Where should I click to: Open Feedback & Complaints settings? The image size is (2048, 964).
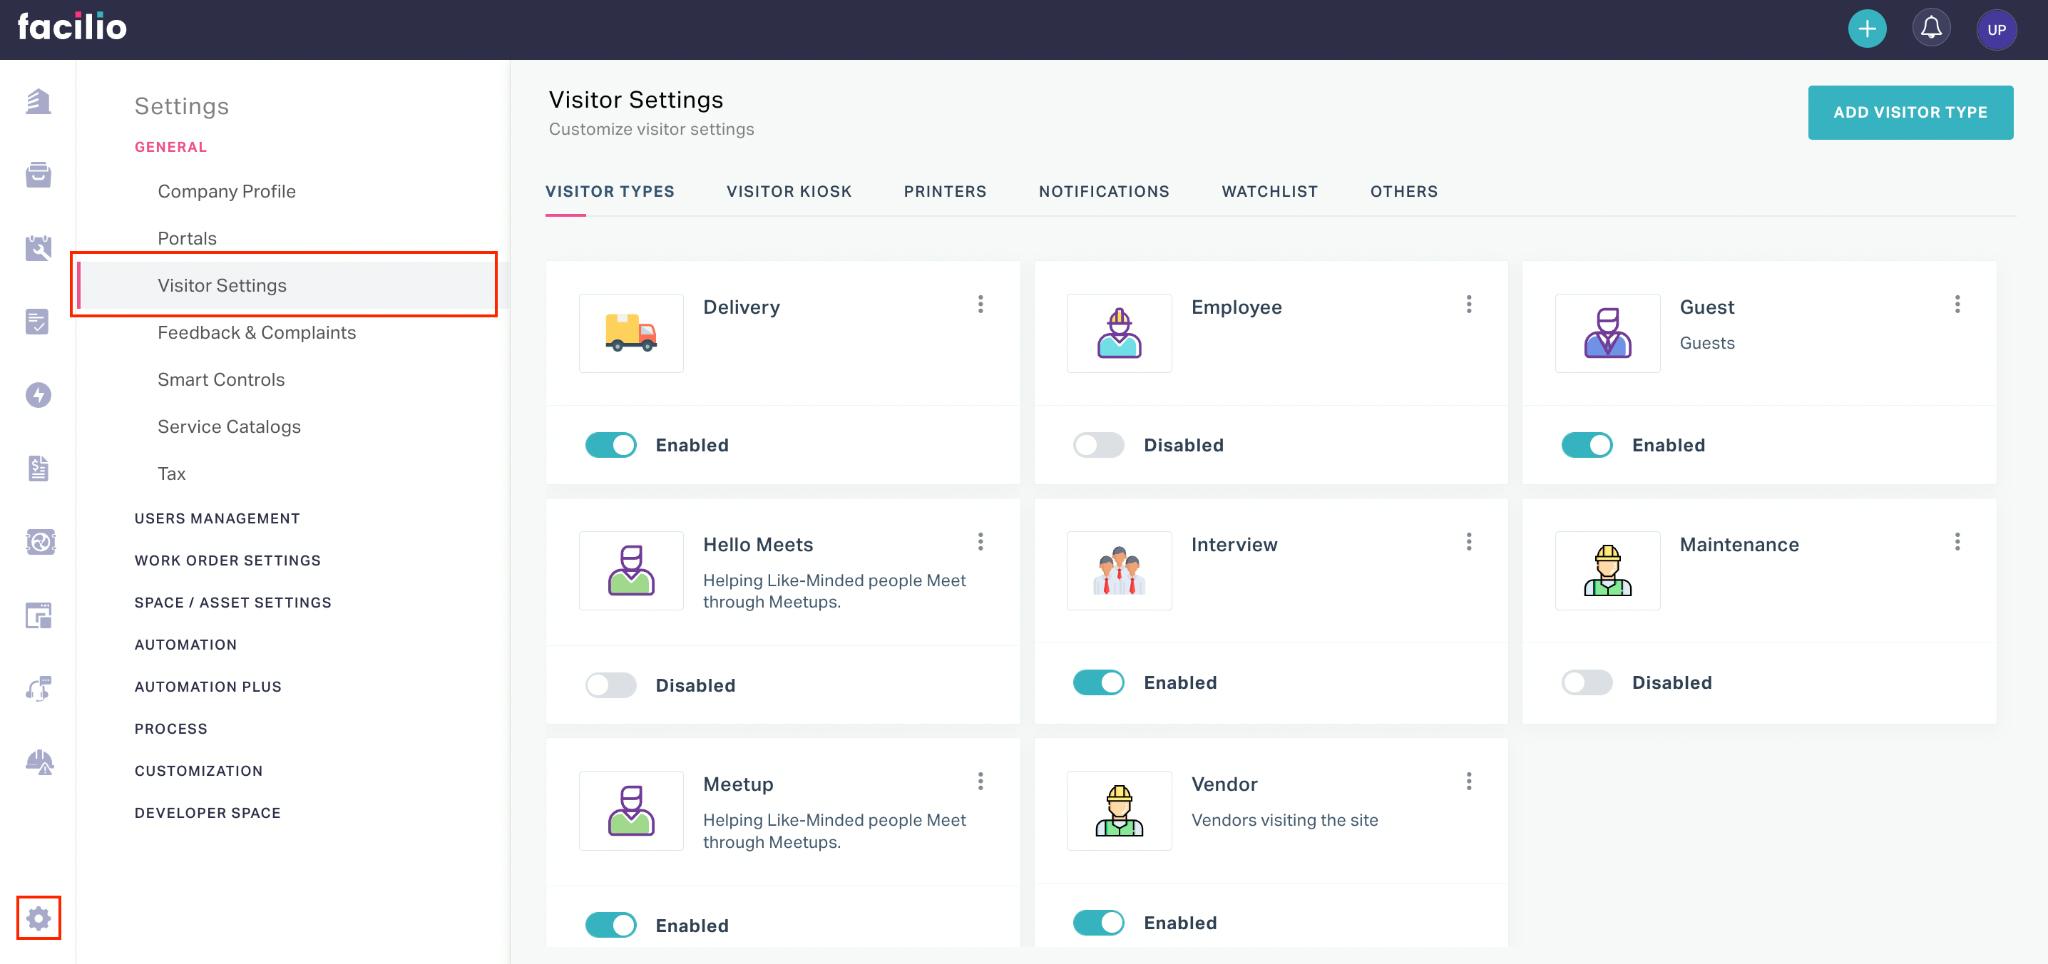(257, 332)
